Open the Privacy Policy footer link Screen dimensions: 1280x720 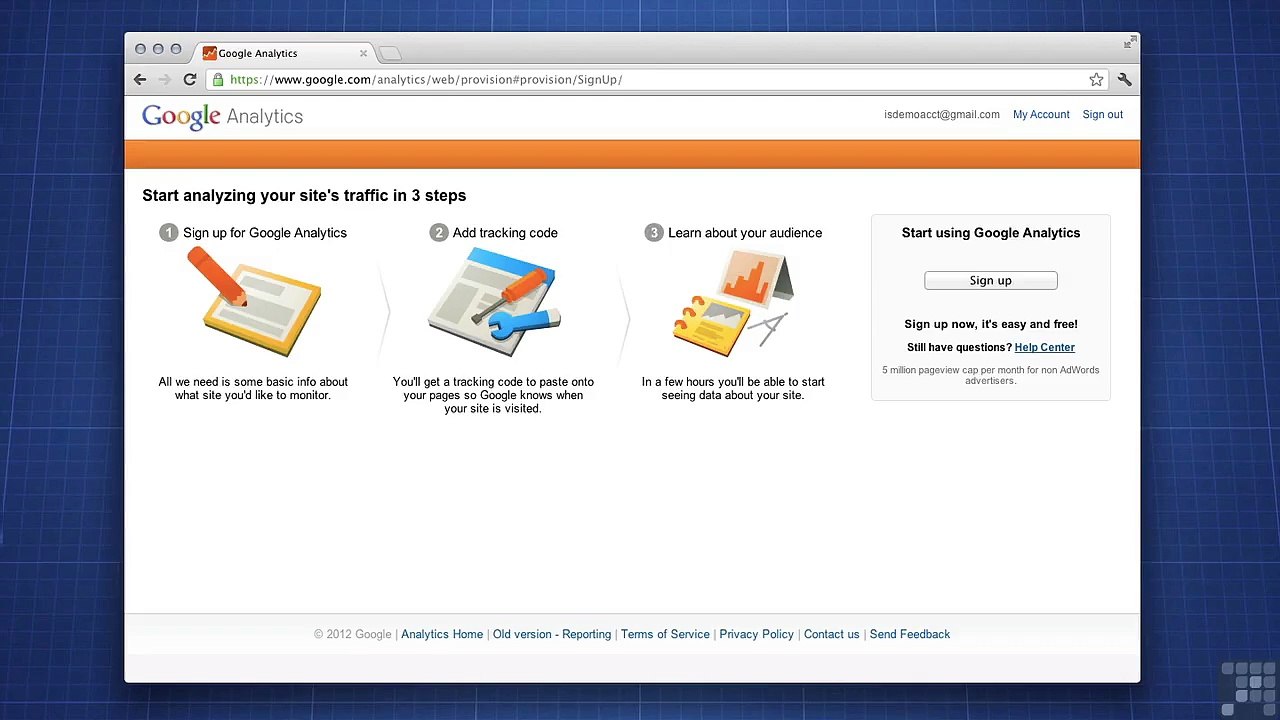[756, 634]
